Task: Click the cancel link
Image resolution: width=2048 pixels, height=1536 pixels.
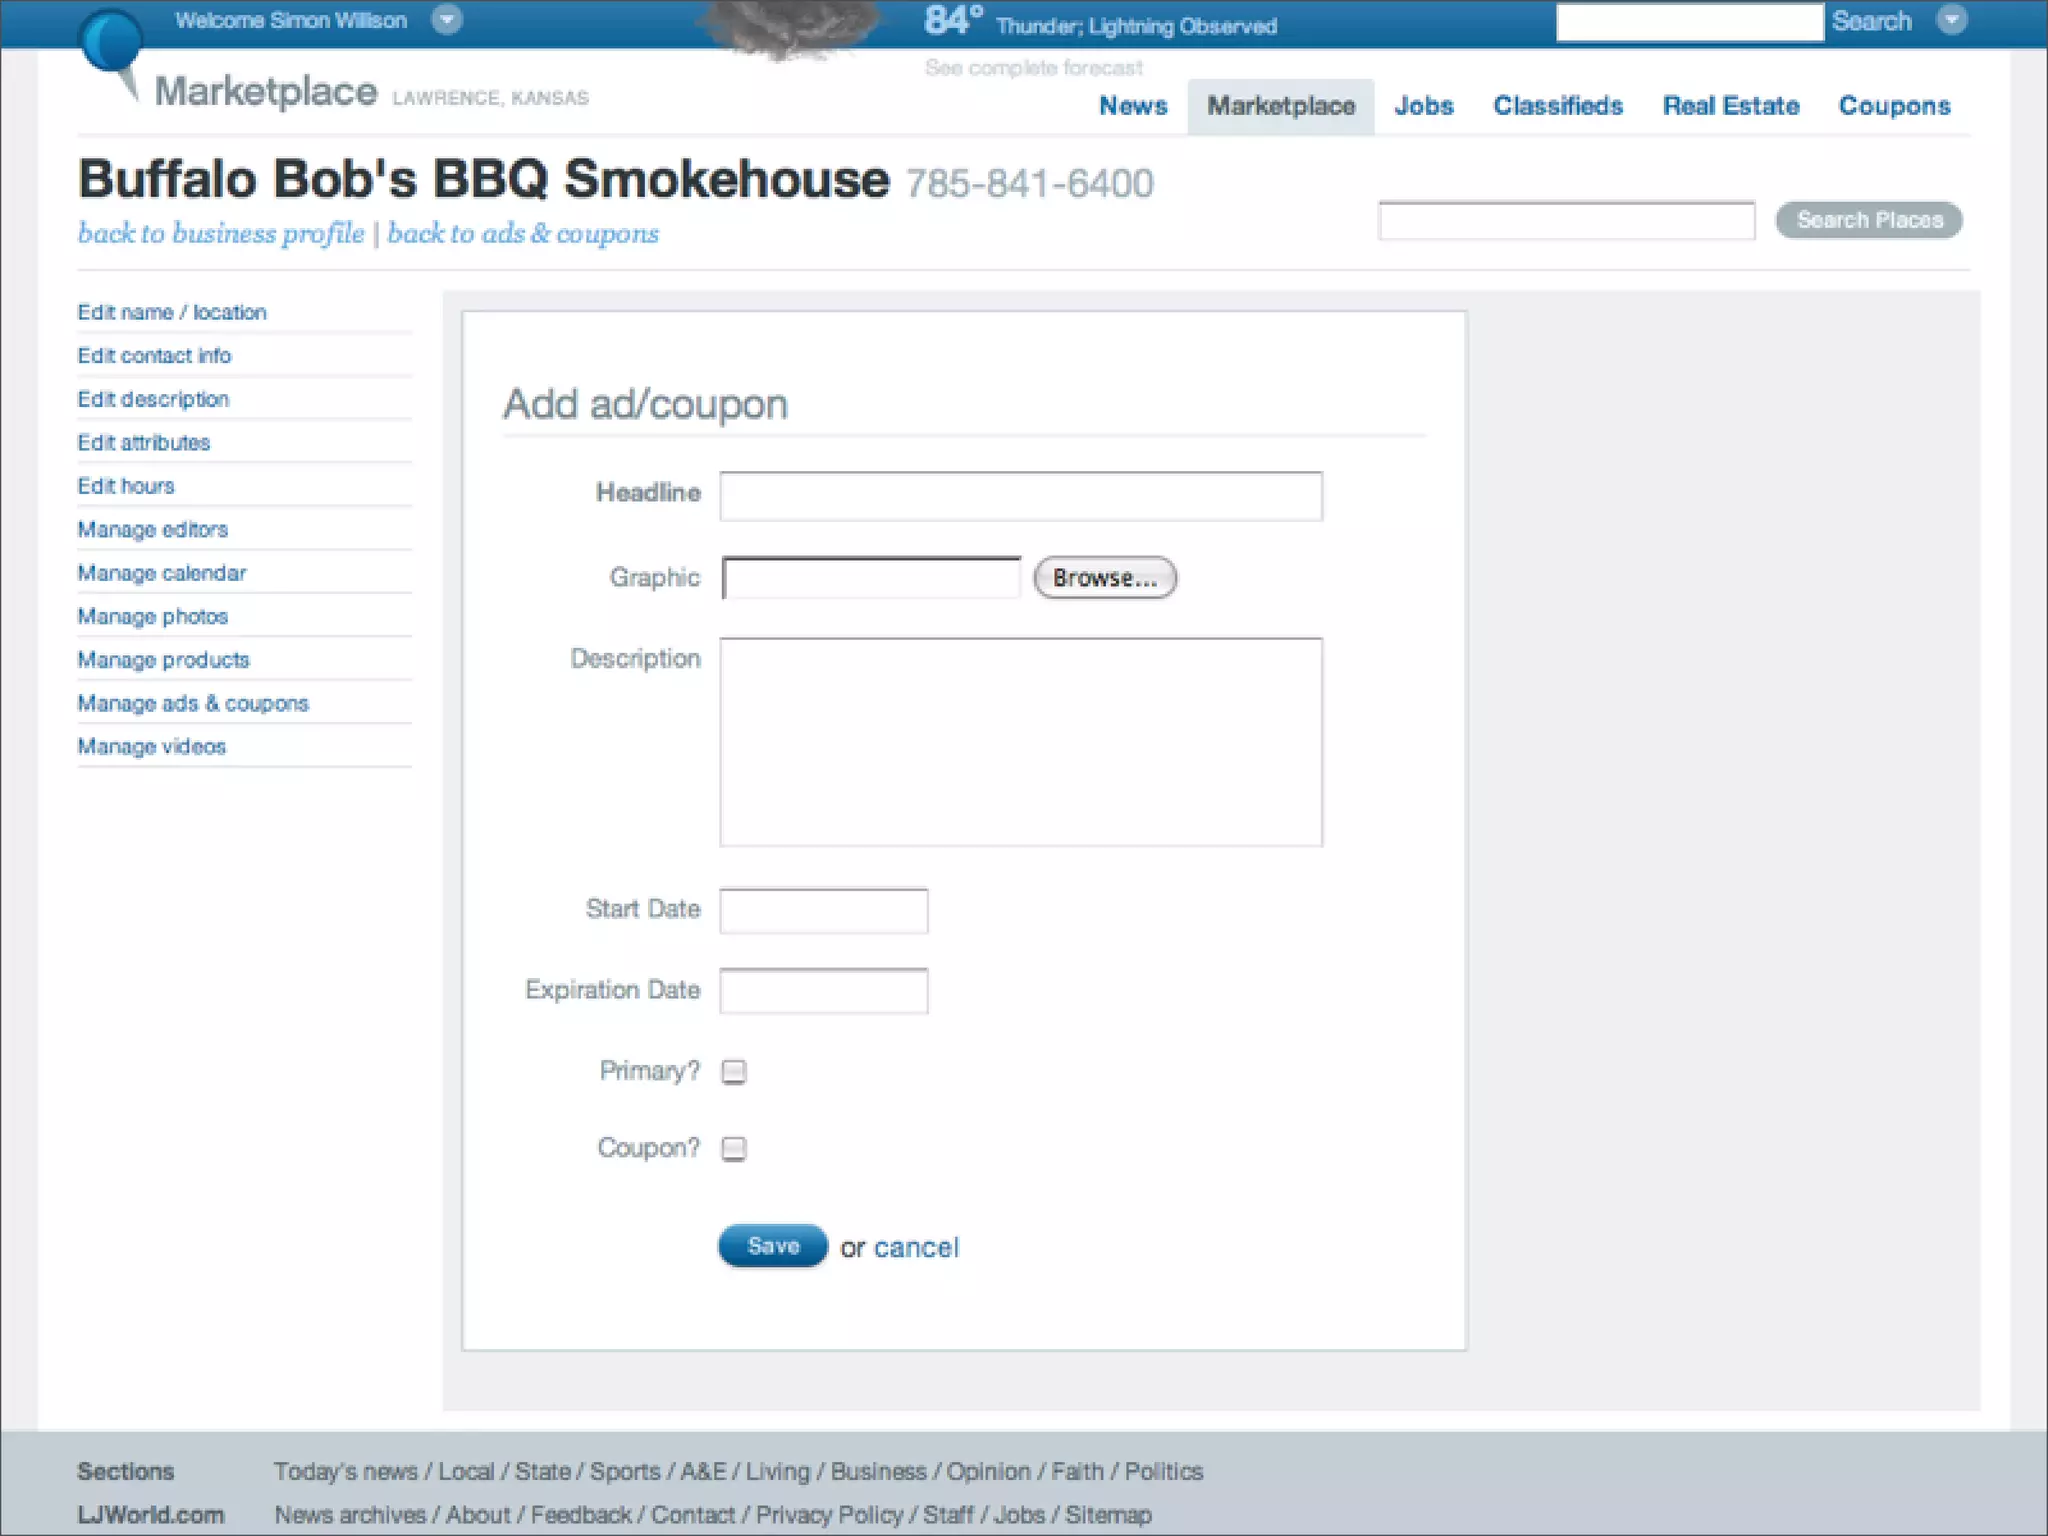Action: 916,1248
